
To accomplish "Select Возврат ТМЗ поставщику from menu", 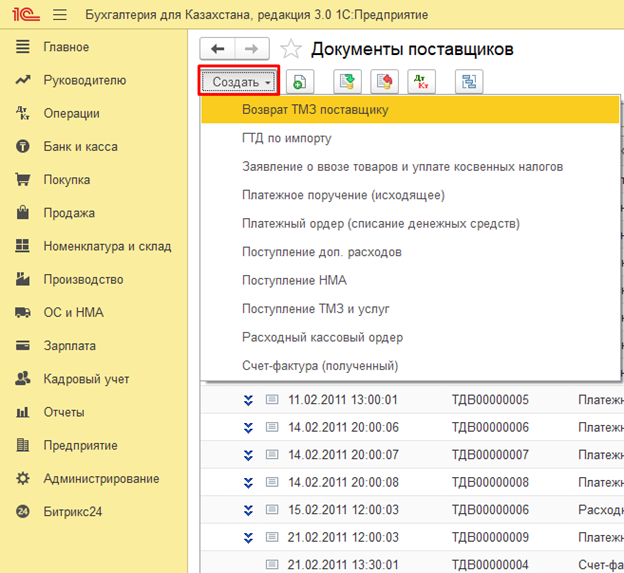I will click(315, 109).
